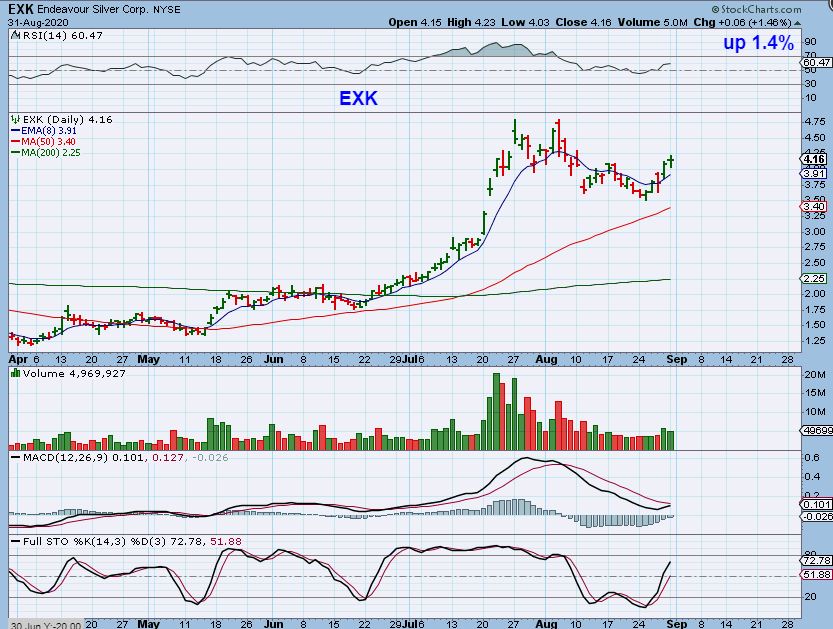Click the green MA(200) legend line marker
Screen dimensions: 833x629
[15, 153]
